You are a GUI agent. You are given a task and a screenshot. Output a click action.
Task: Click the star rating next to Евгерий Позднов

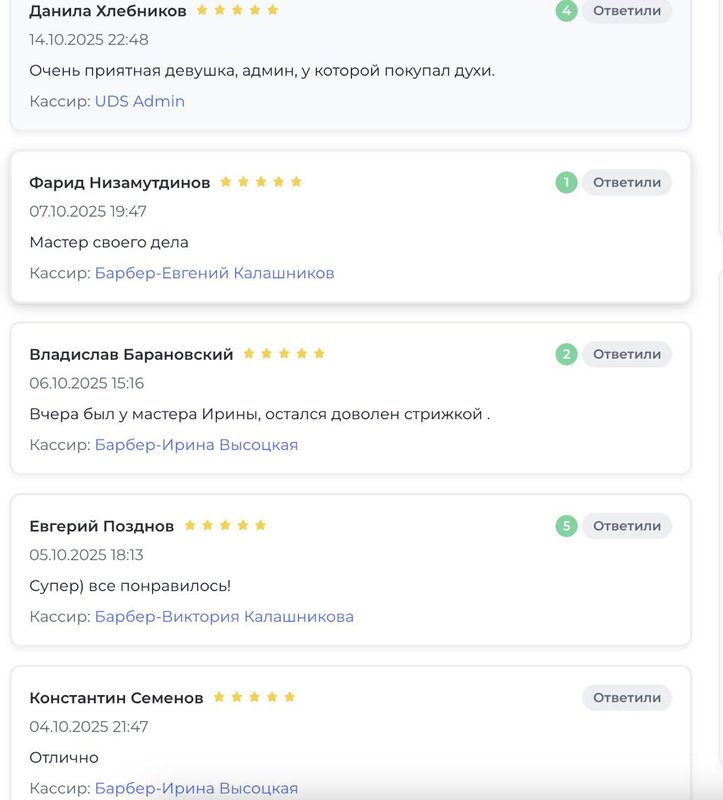(225, 525)
